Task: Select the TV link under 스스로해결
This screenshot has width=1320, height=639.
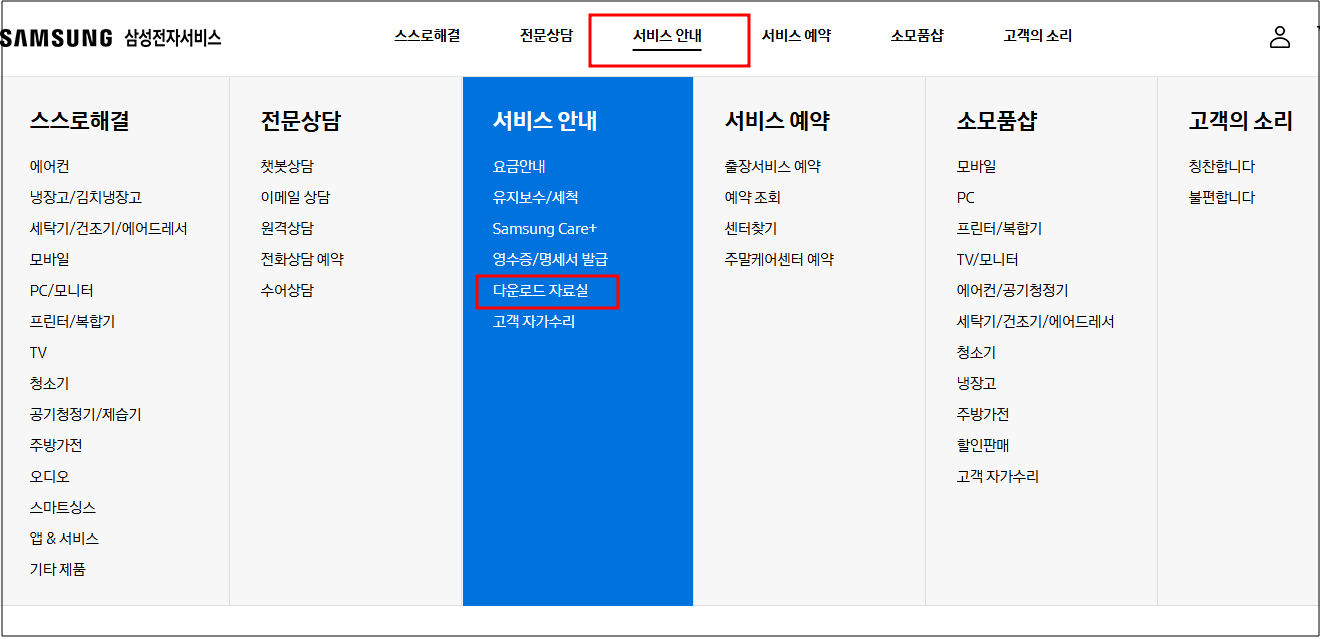Action: point(38,353)
